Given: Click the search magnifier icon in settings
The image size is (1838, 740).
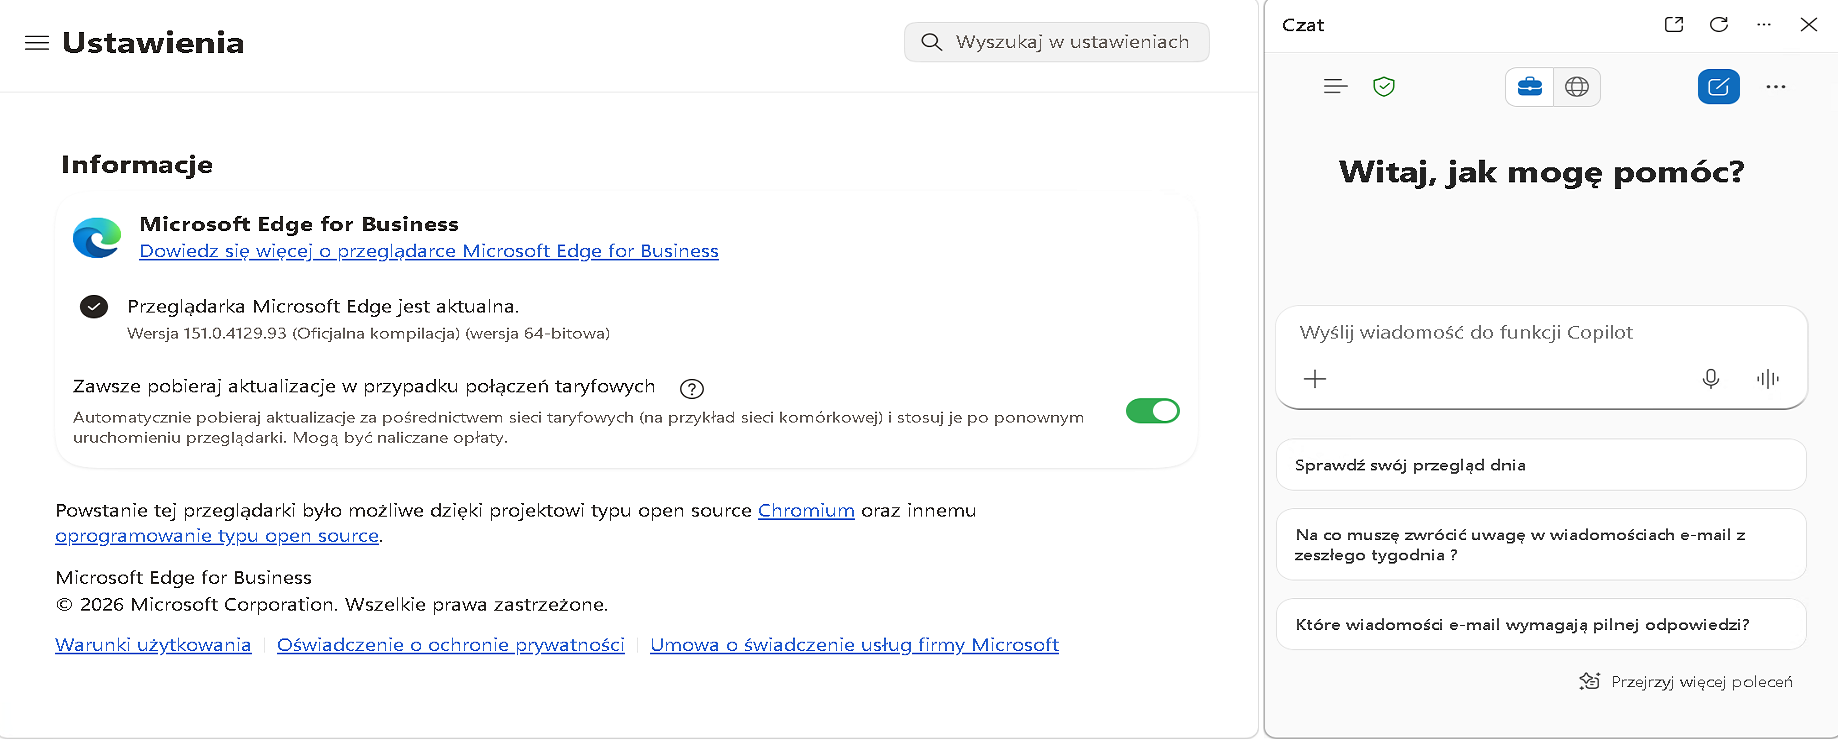Looking at the screenshot, I should pyautogui.click(x=931, y=42).
